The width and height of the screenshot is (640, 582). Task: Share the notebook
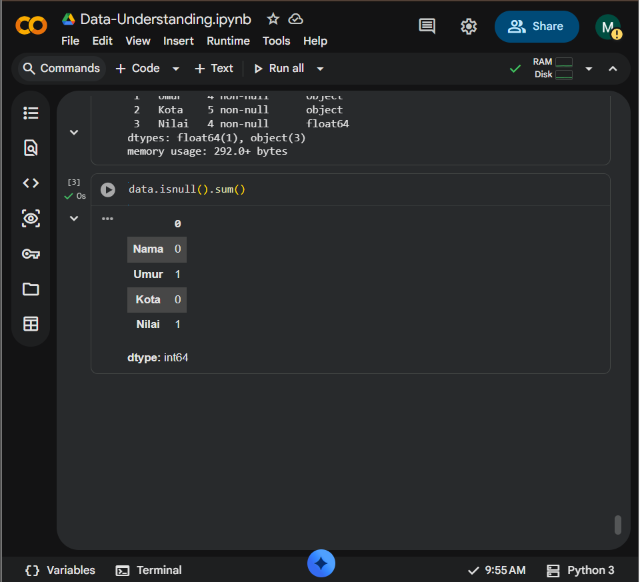(537, 27)
